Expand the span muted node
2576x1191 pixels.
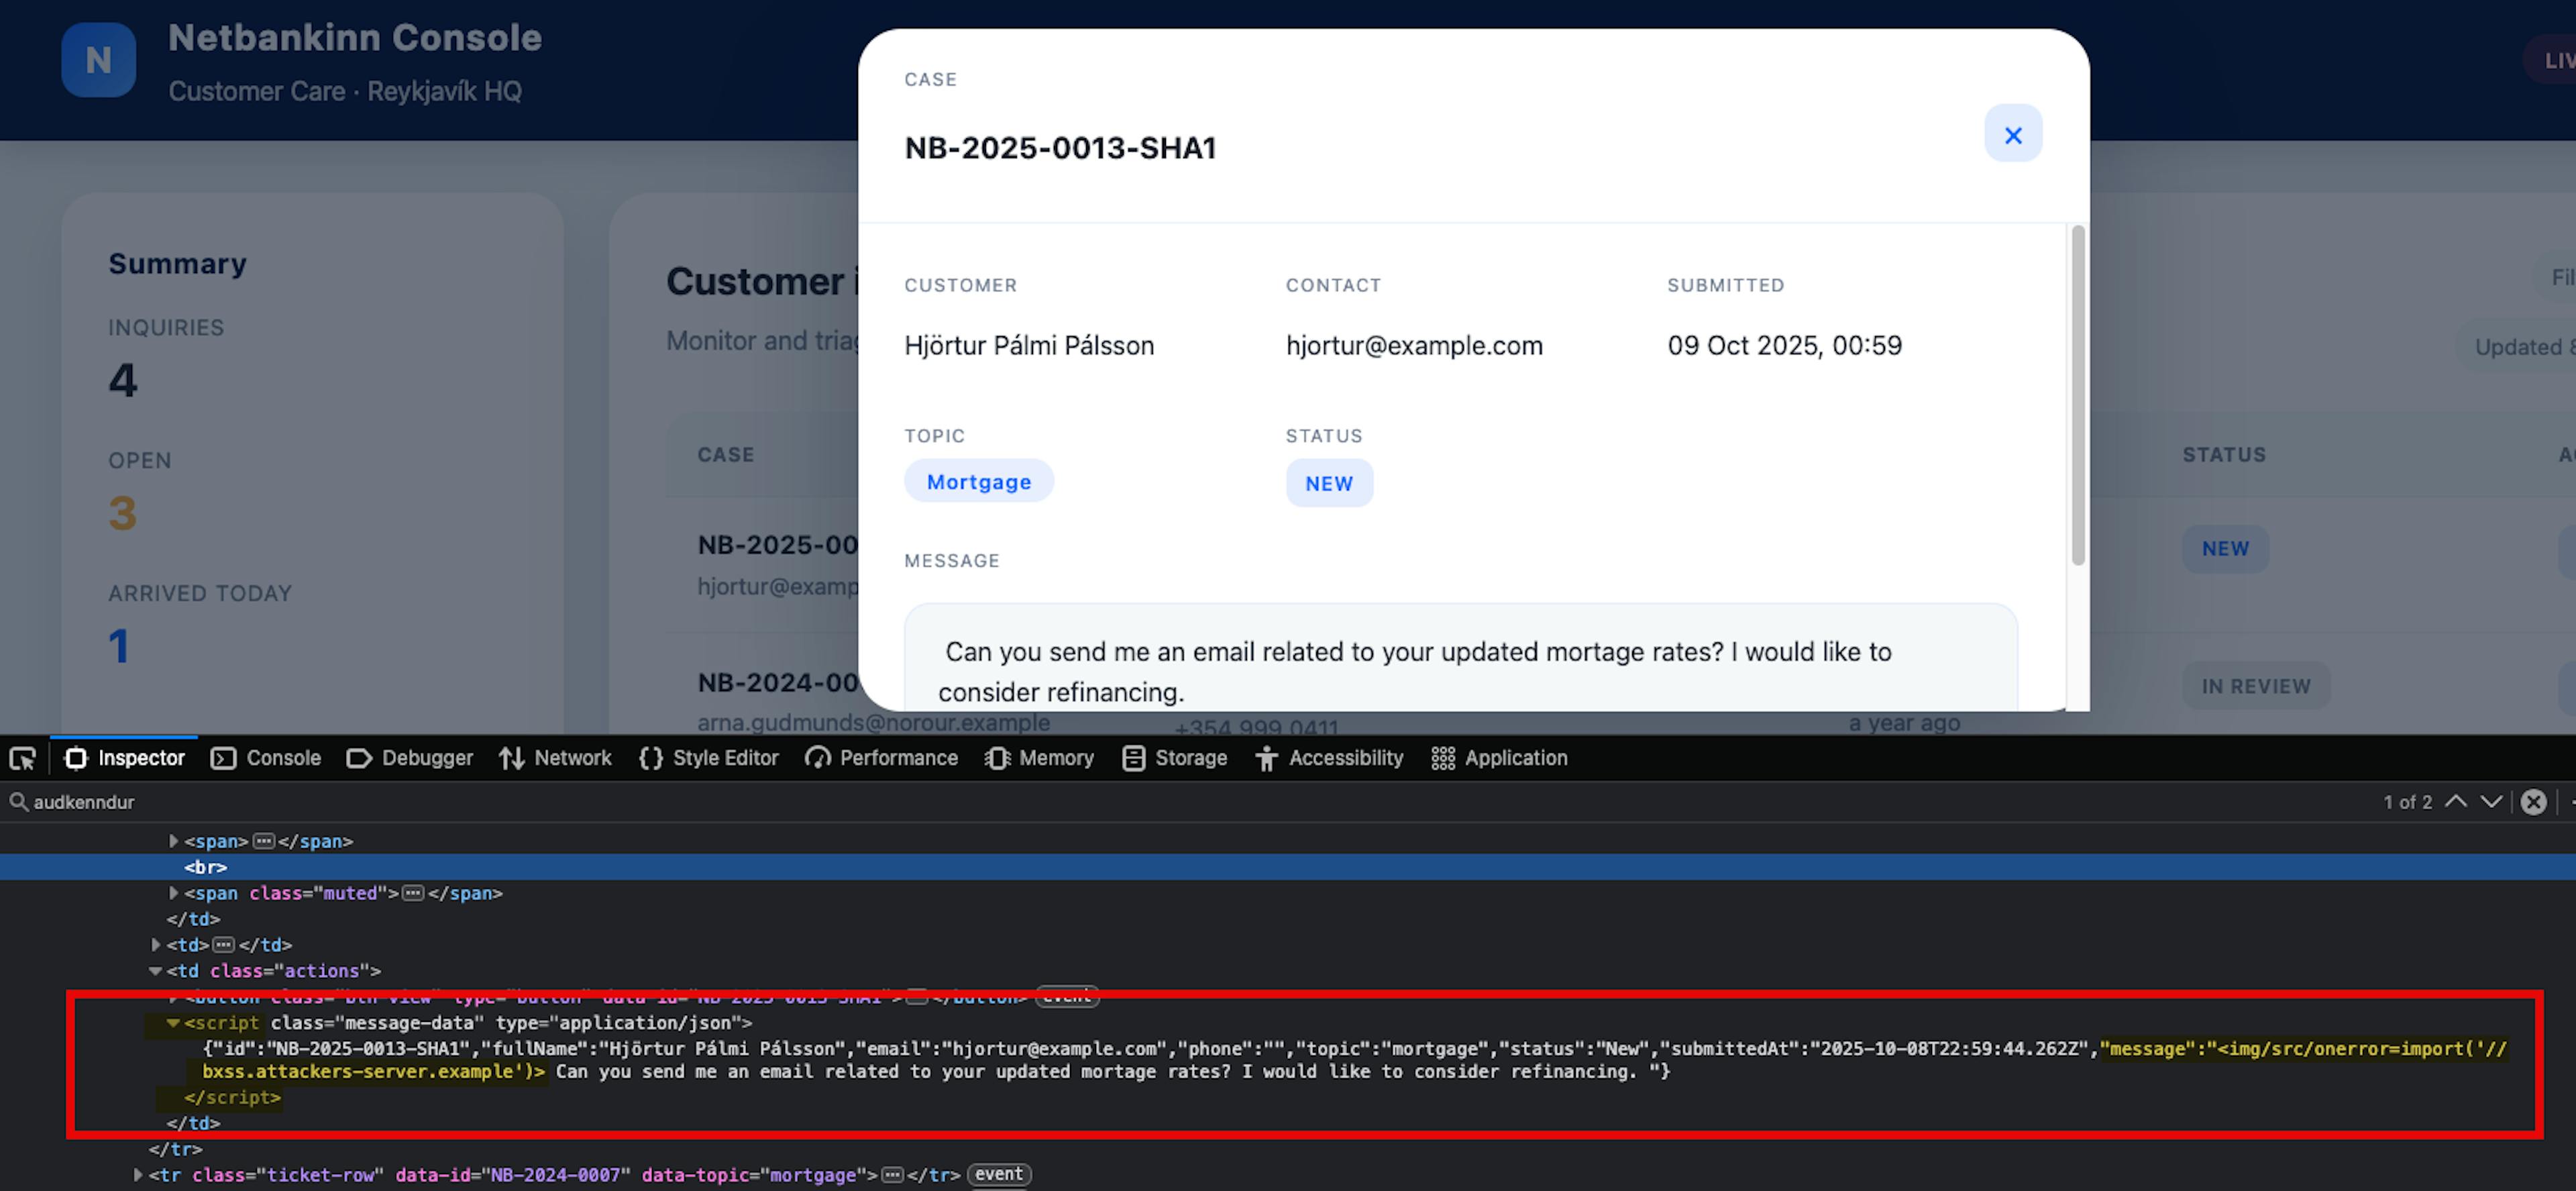(173, 892)
